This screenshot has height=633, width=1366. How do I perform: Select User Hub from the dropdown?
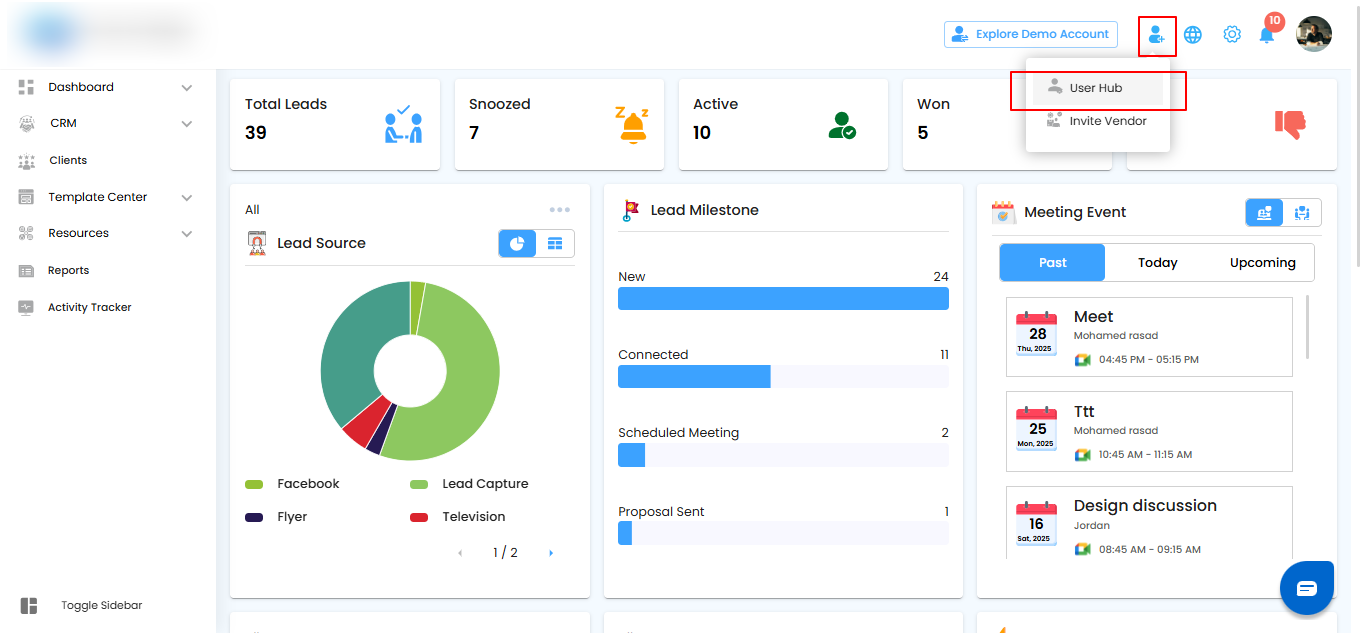pyautogui.click(x=1096, y=88)
